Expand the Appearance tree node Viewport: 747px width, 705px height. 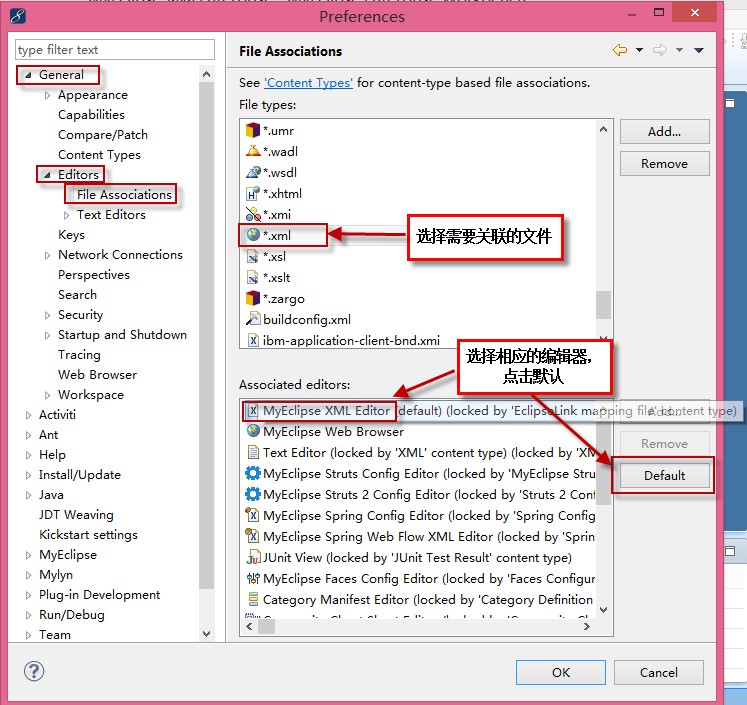[47, 95]
